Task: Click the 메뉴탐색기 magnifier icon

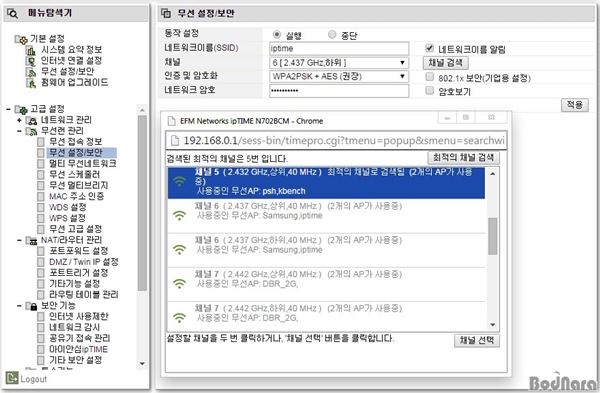Action: 12,14
